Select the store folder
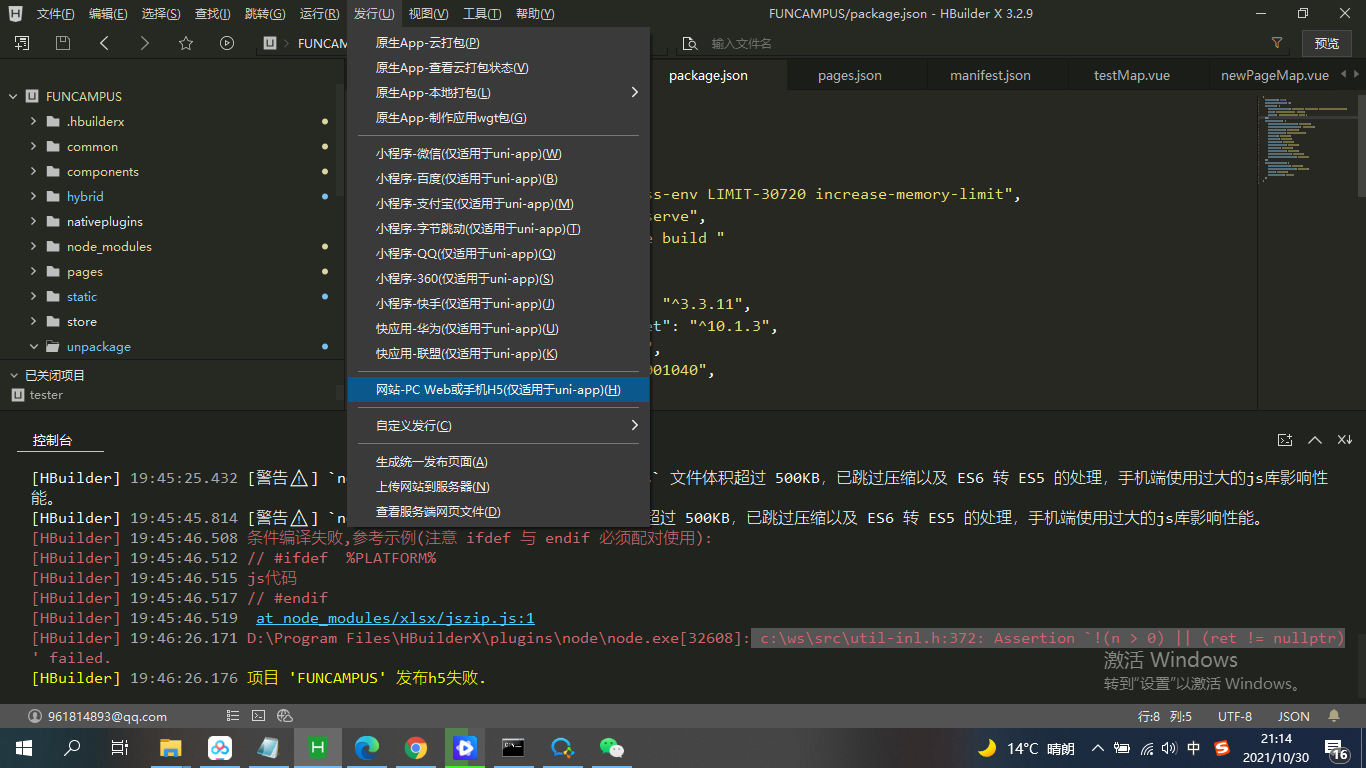This screenshot has width=1366, height=768. (82, 322)
